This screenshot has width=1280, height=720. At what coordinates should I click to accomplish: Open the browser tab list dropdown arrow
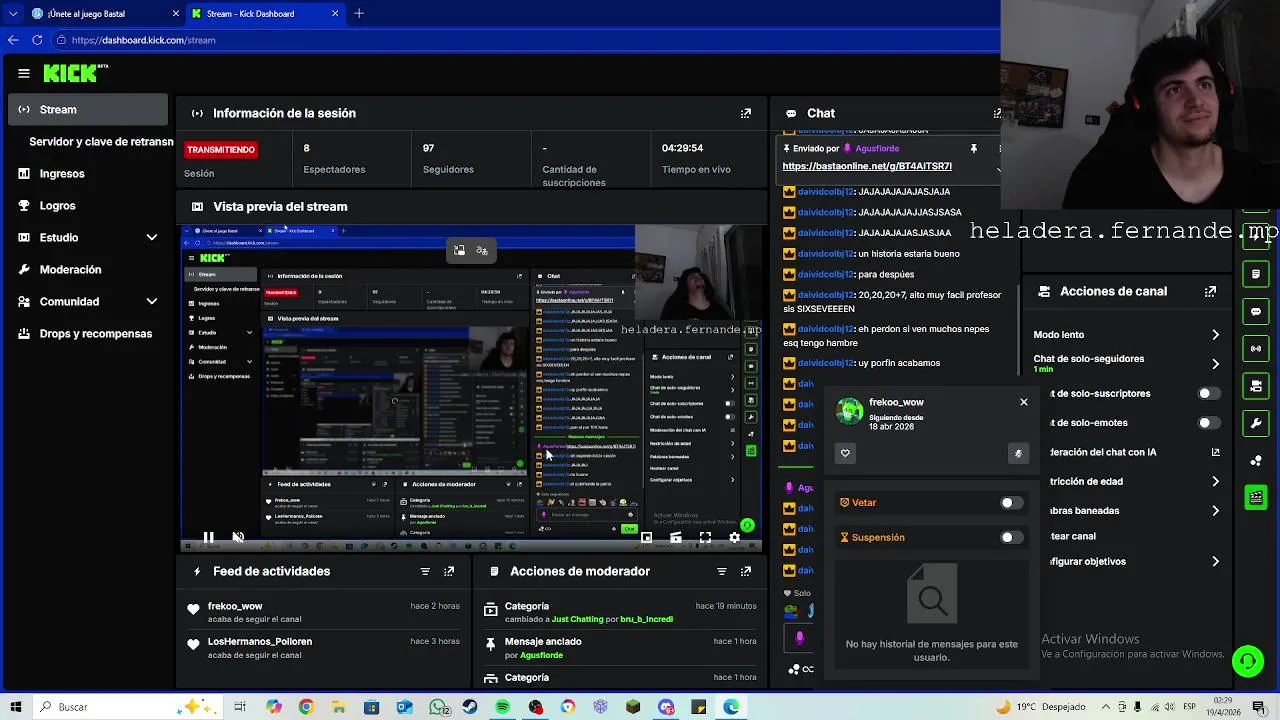point(13,14)
